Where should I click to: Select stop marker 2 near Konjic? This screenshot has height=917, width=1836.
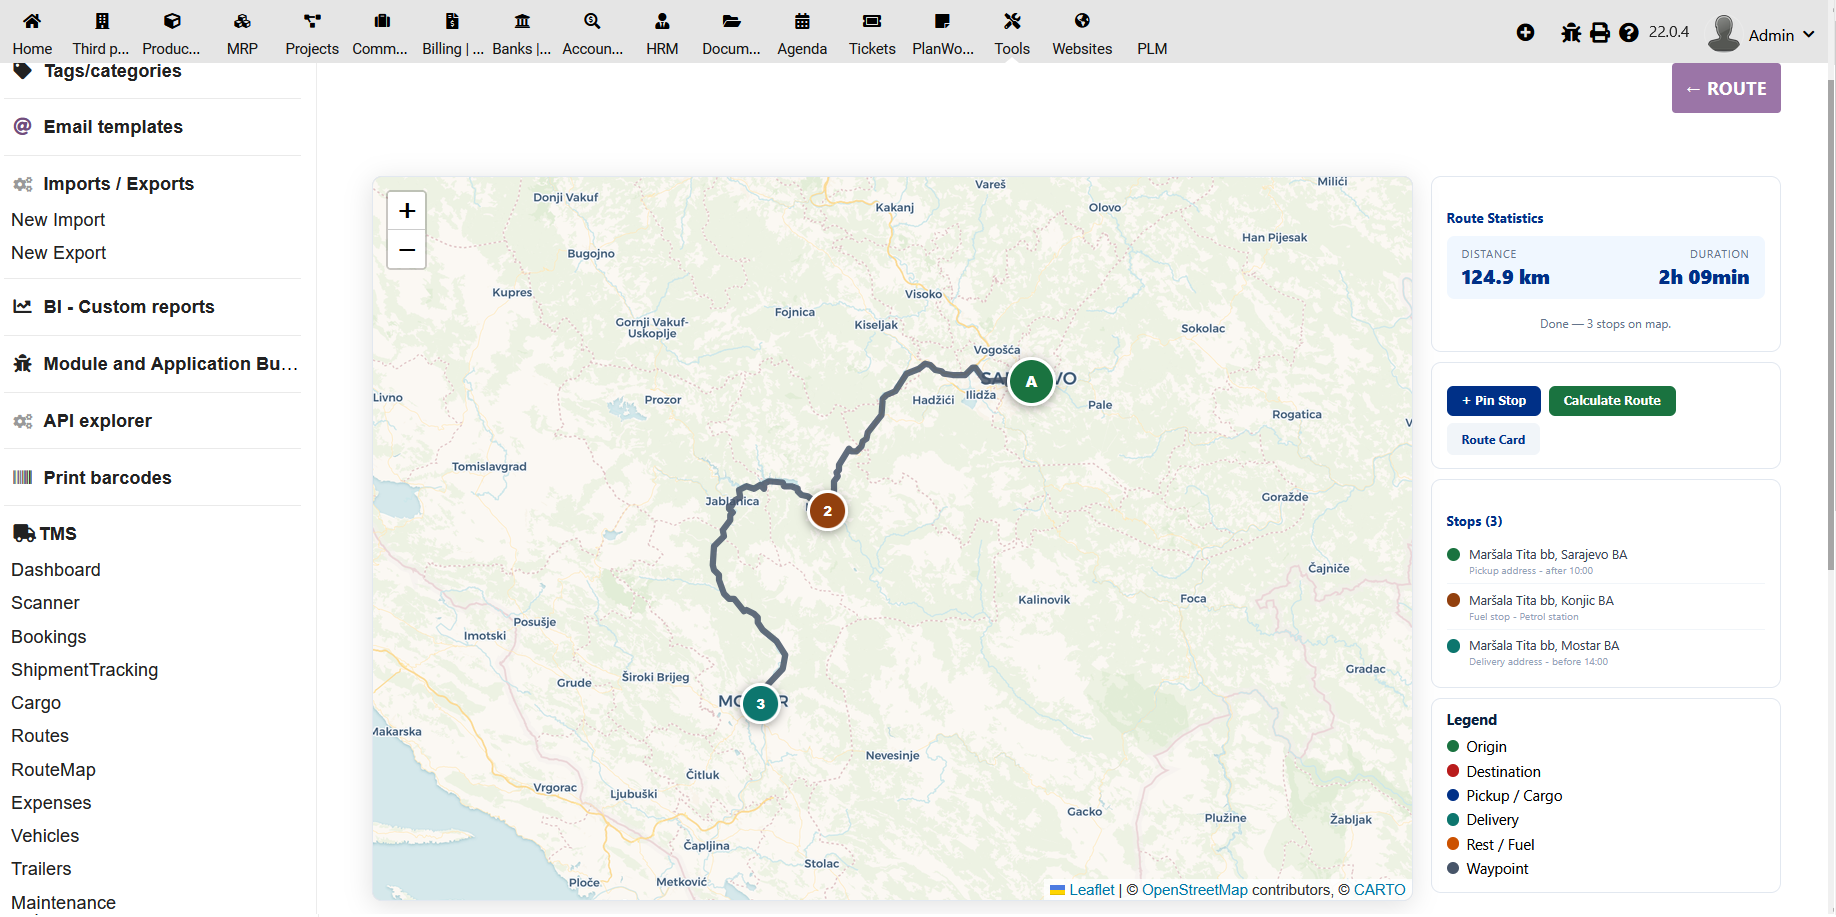click(827, 511)
